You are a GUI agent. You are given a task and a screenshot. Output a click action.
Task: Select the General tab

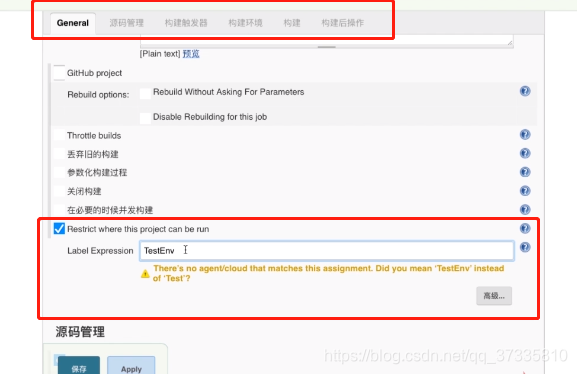click(73, 23)
